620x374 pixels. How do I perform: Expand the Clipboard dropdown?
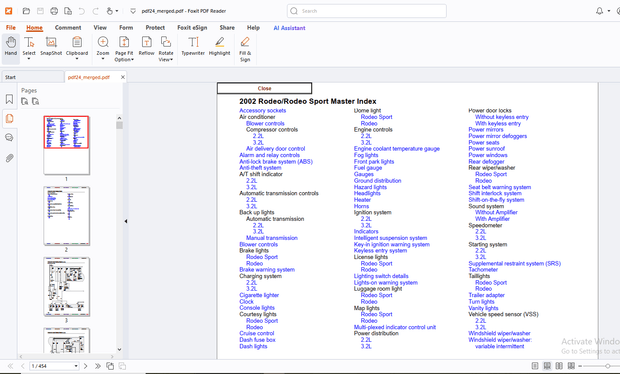click(77, 59)
